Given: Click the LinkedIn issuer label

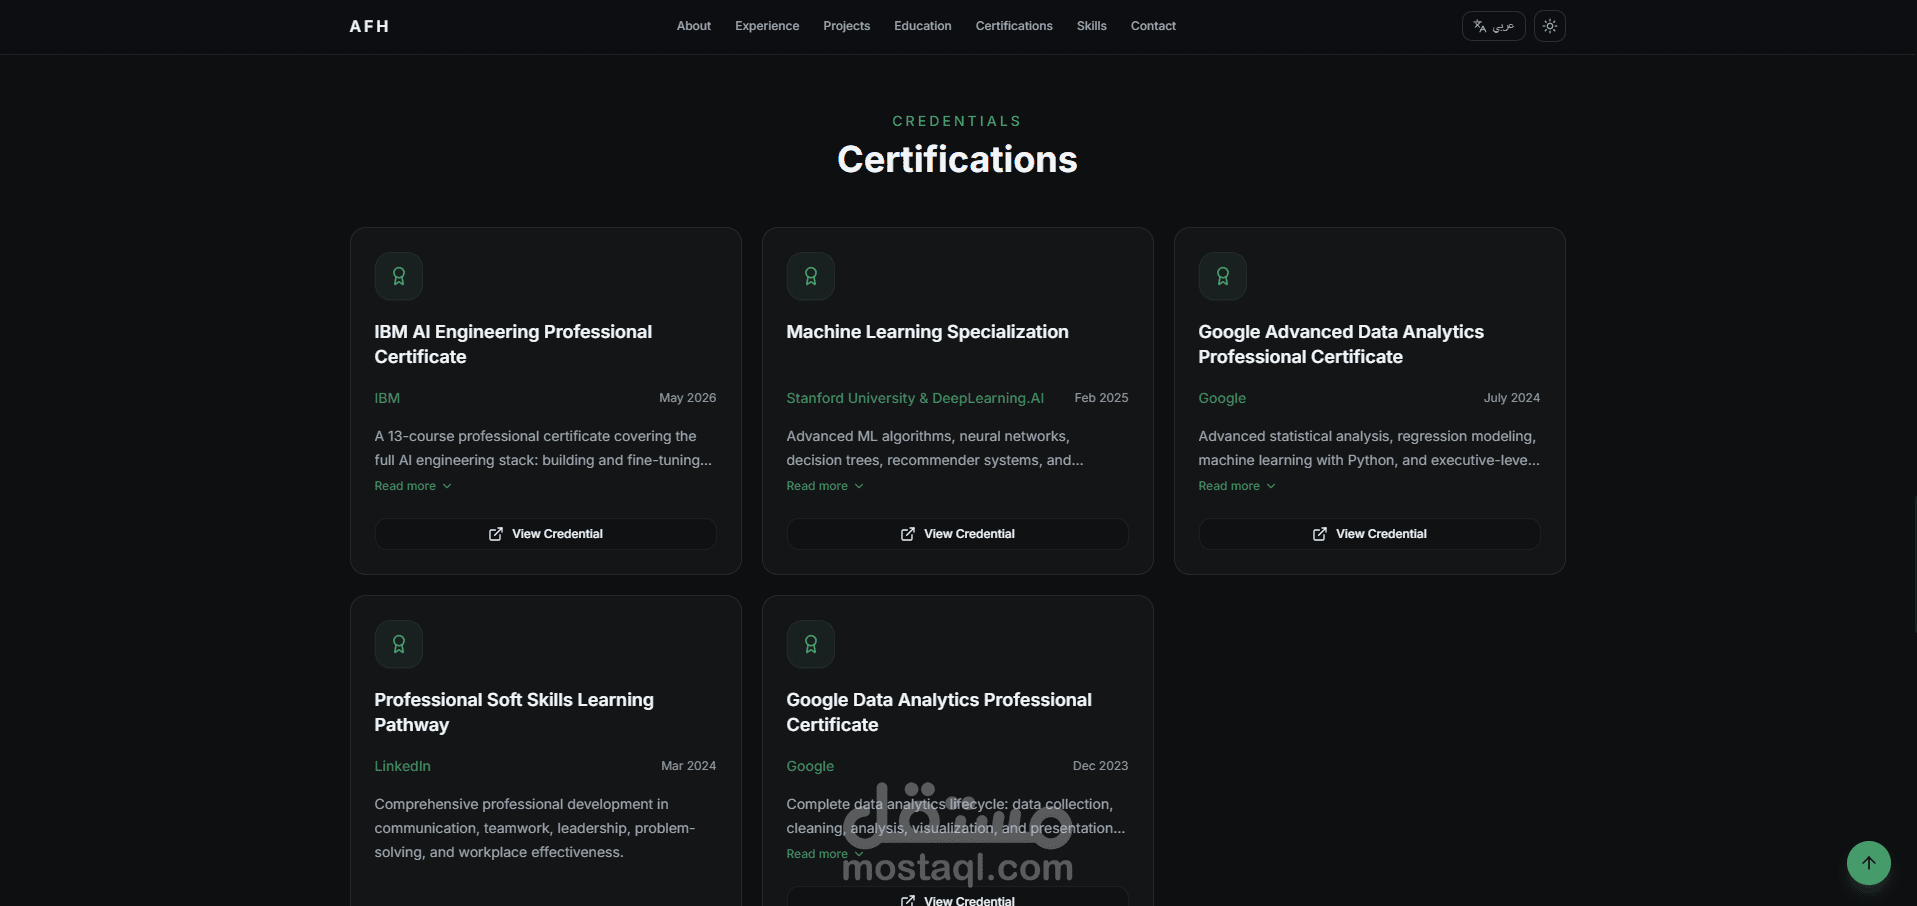Looking at the screenshot, I should [x=402, y=766].
